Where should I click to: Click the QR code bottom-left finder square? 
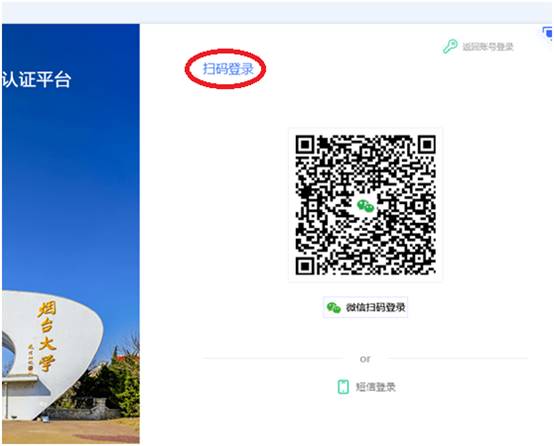tap(305, 266)
